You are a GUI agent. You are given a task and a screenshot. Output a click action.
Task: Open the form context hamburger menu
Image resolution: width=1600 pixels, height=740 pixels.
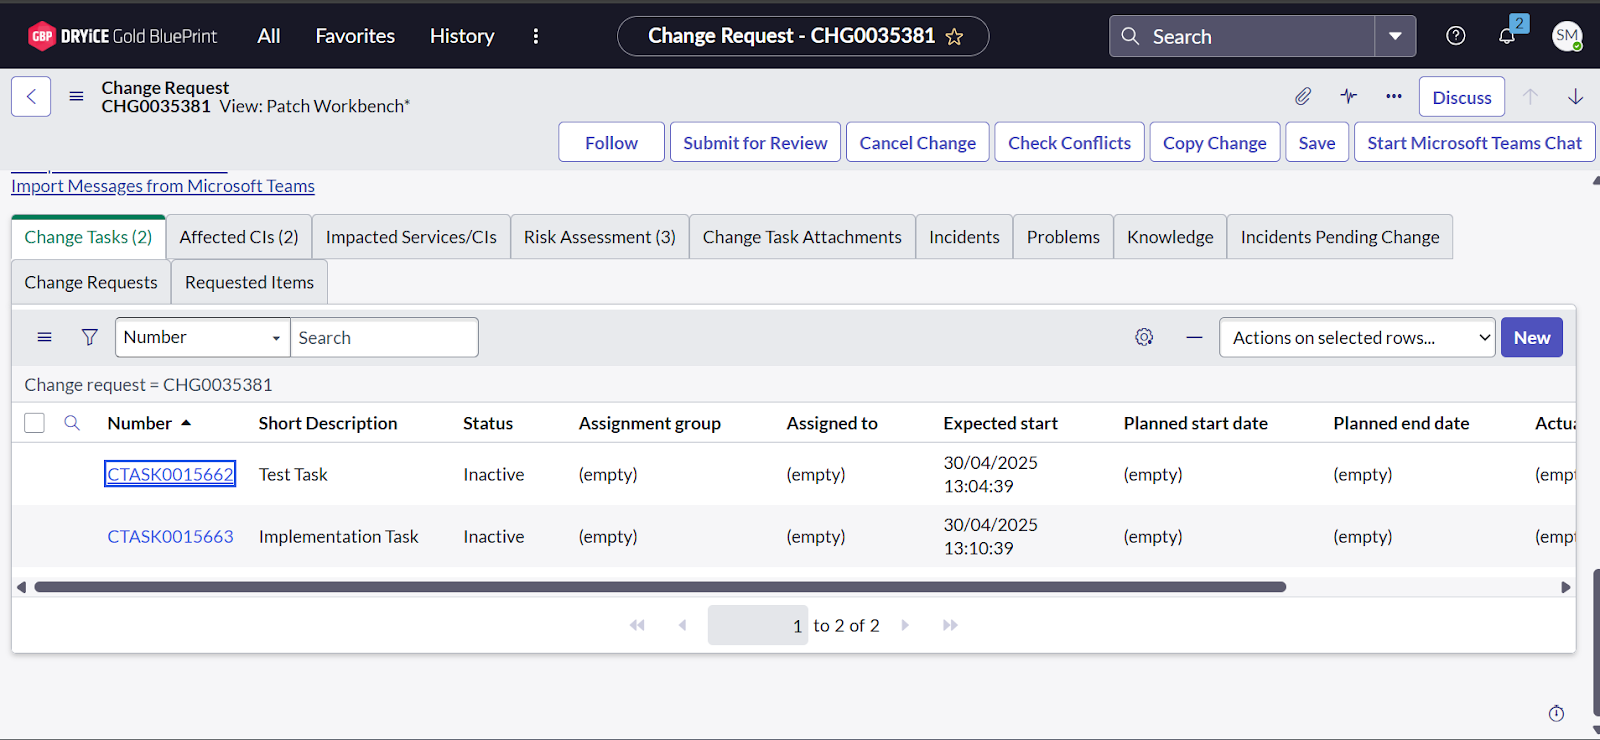click(x=76, y=97)
